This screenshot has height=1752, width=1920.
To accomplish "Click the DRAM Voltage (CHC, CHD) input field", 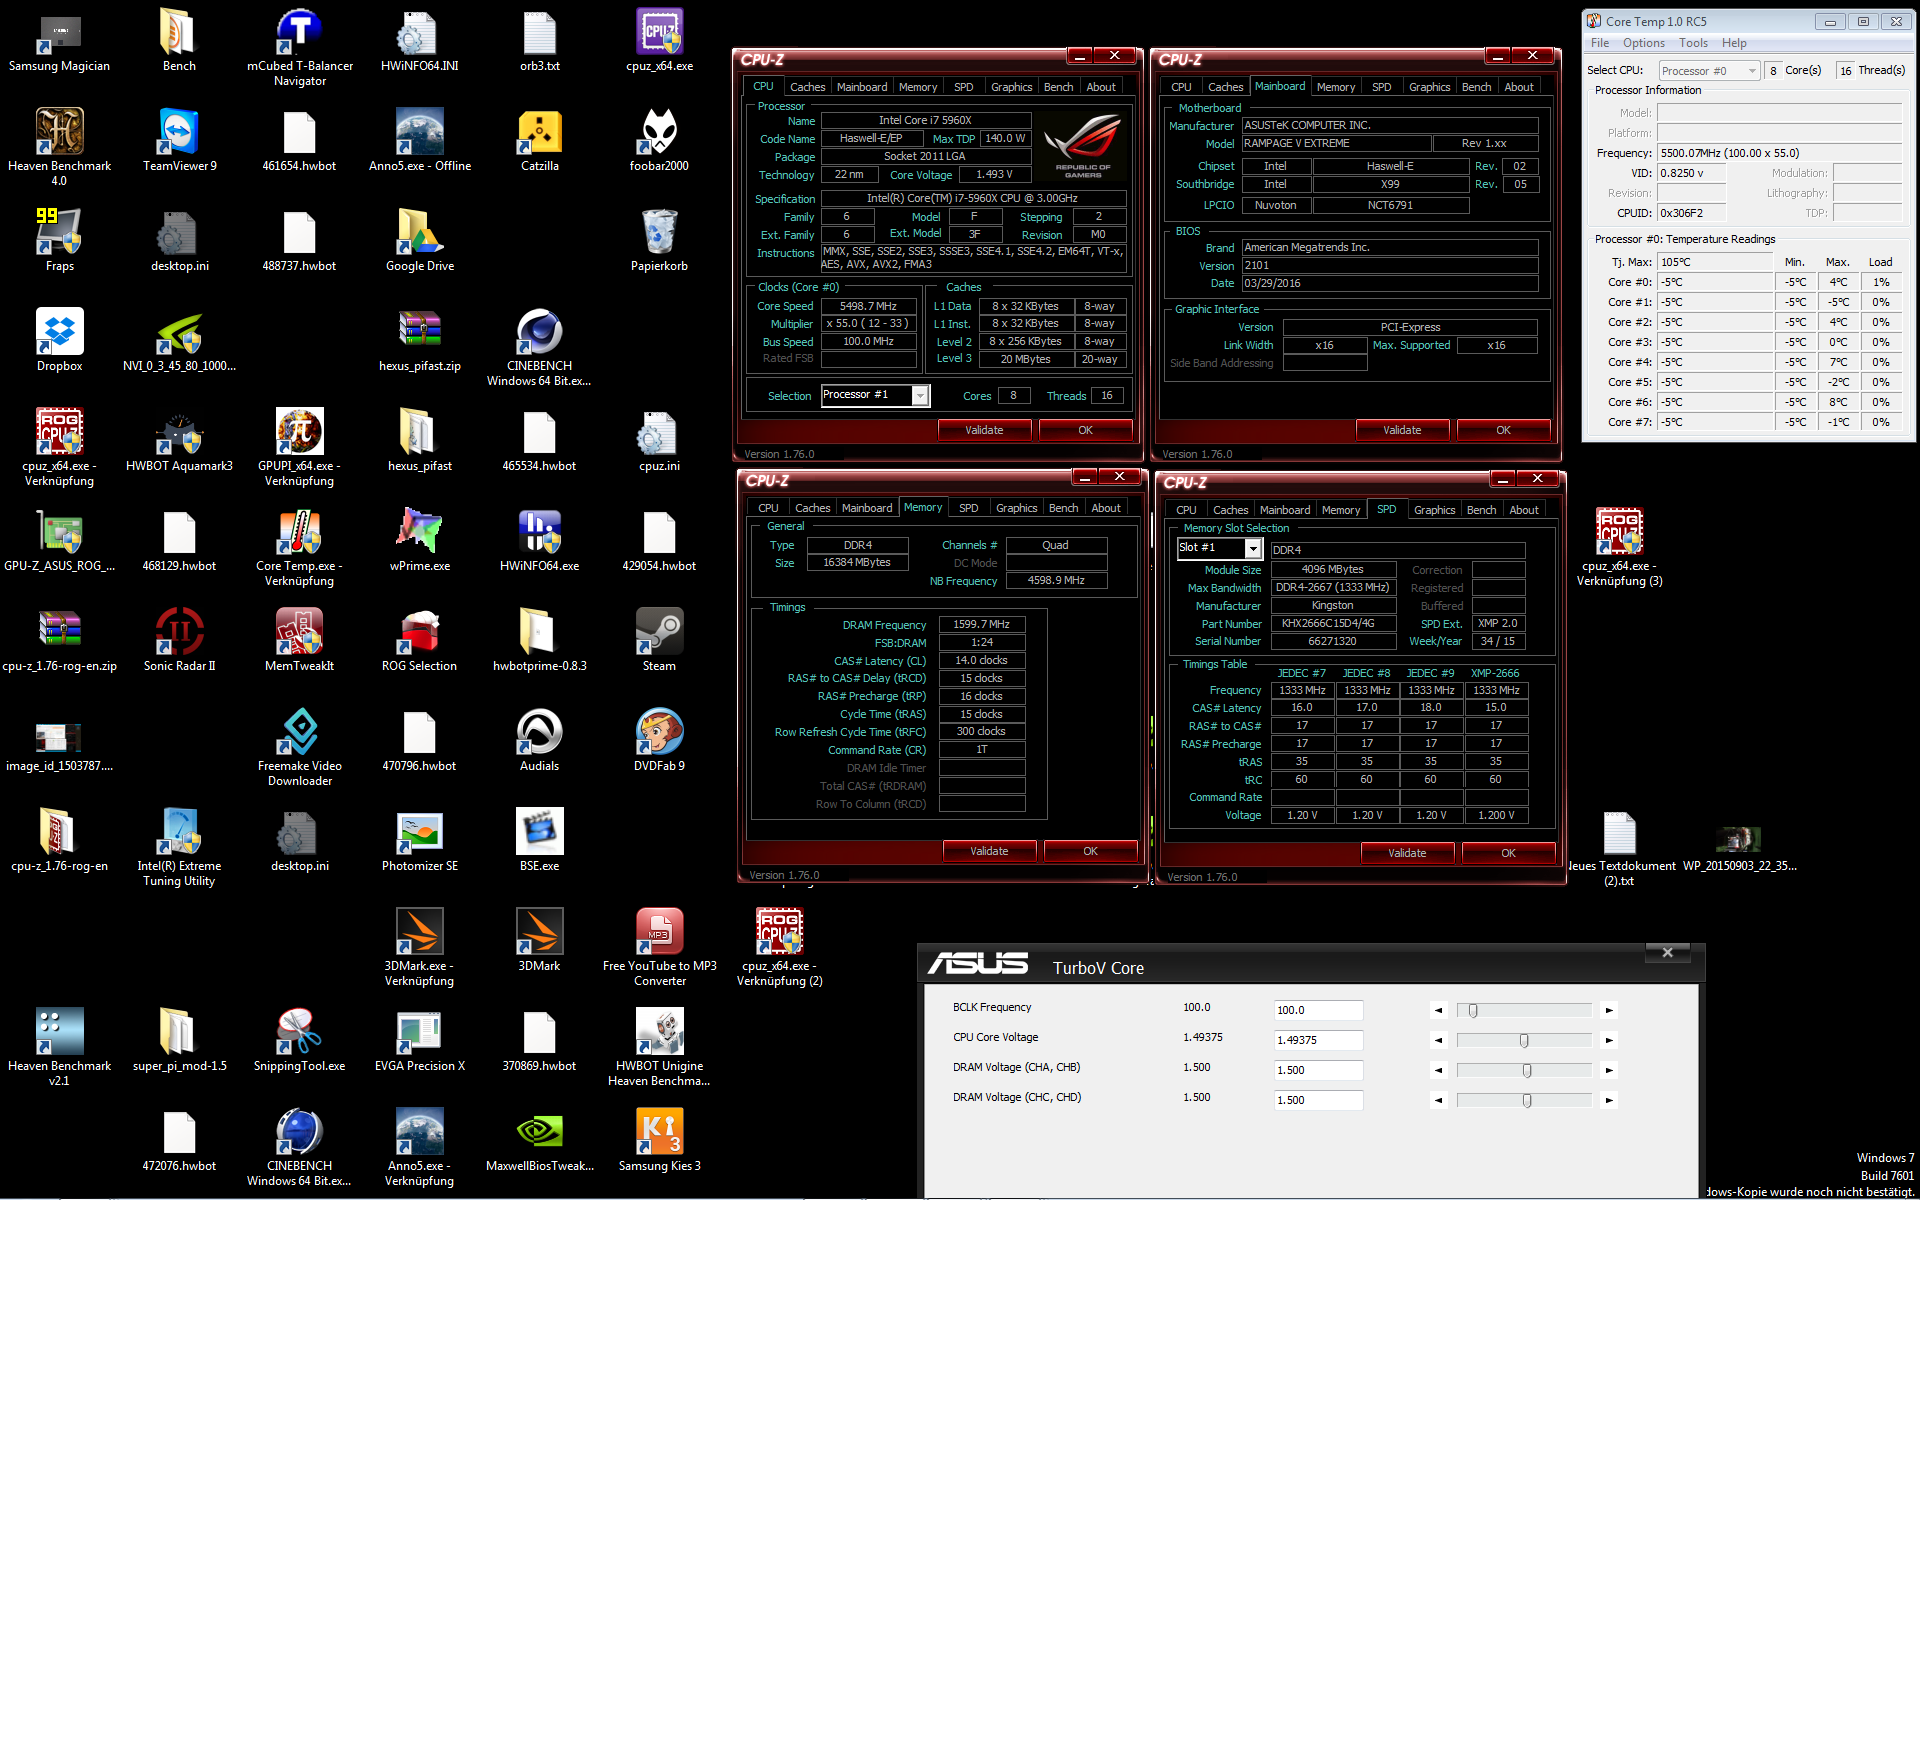I will click(1318, 1100).
